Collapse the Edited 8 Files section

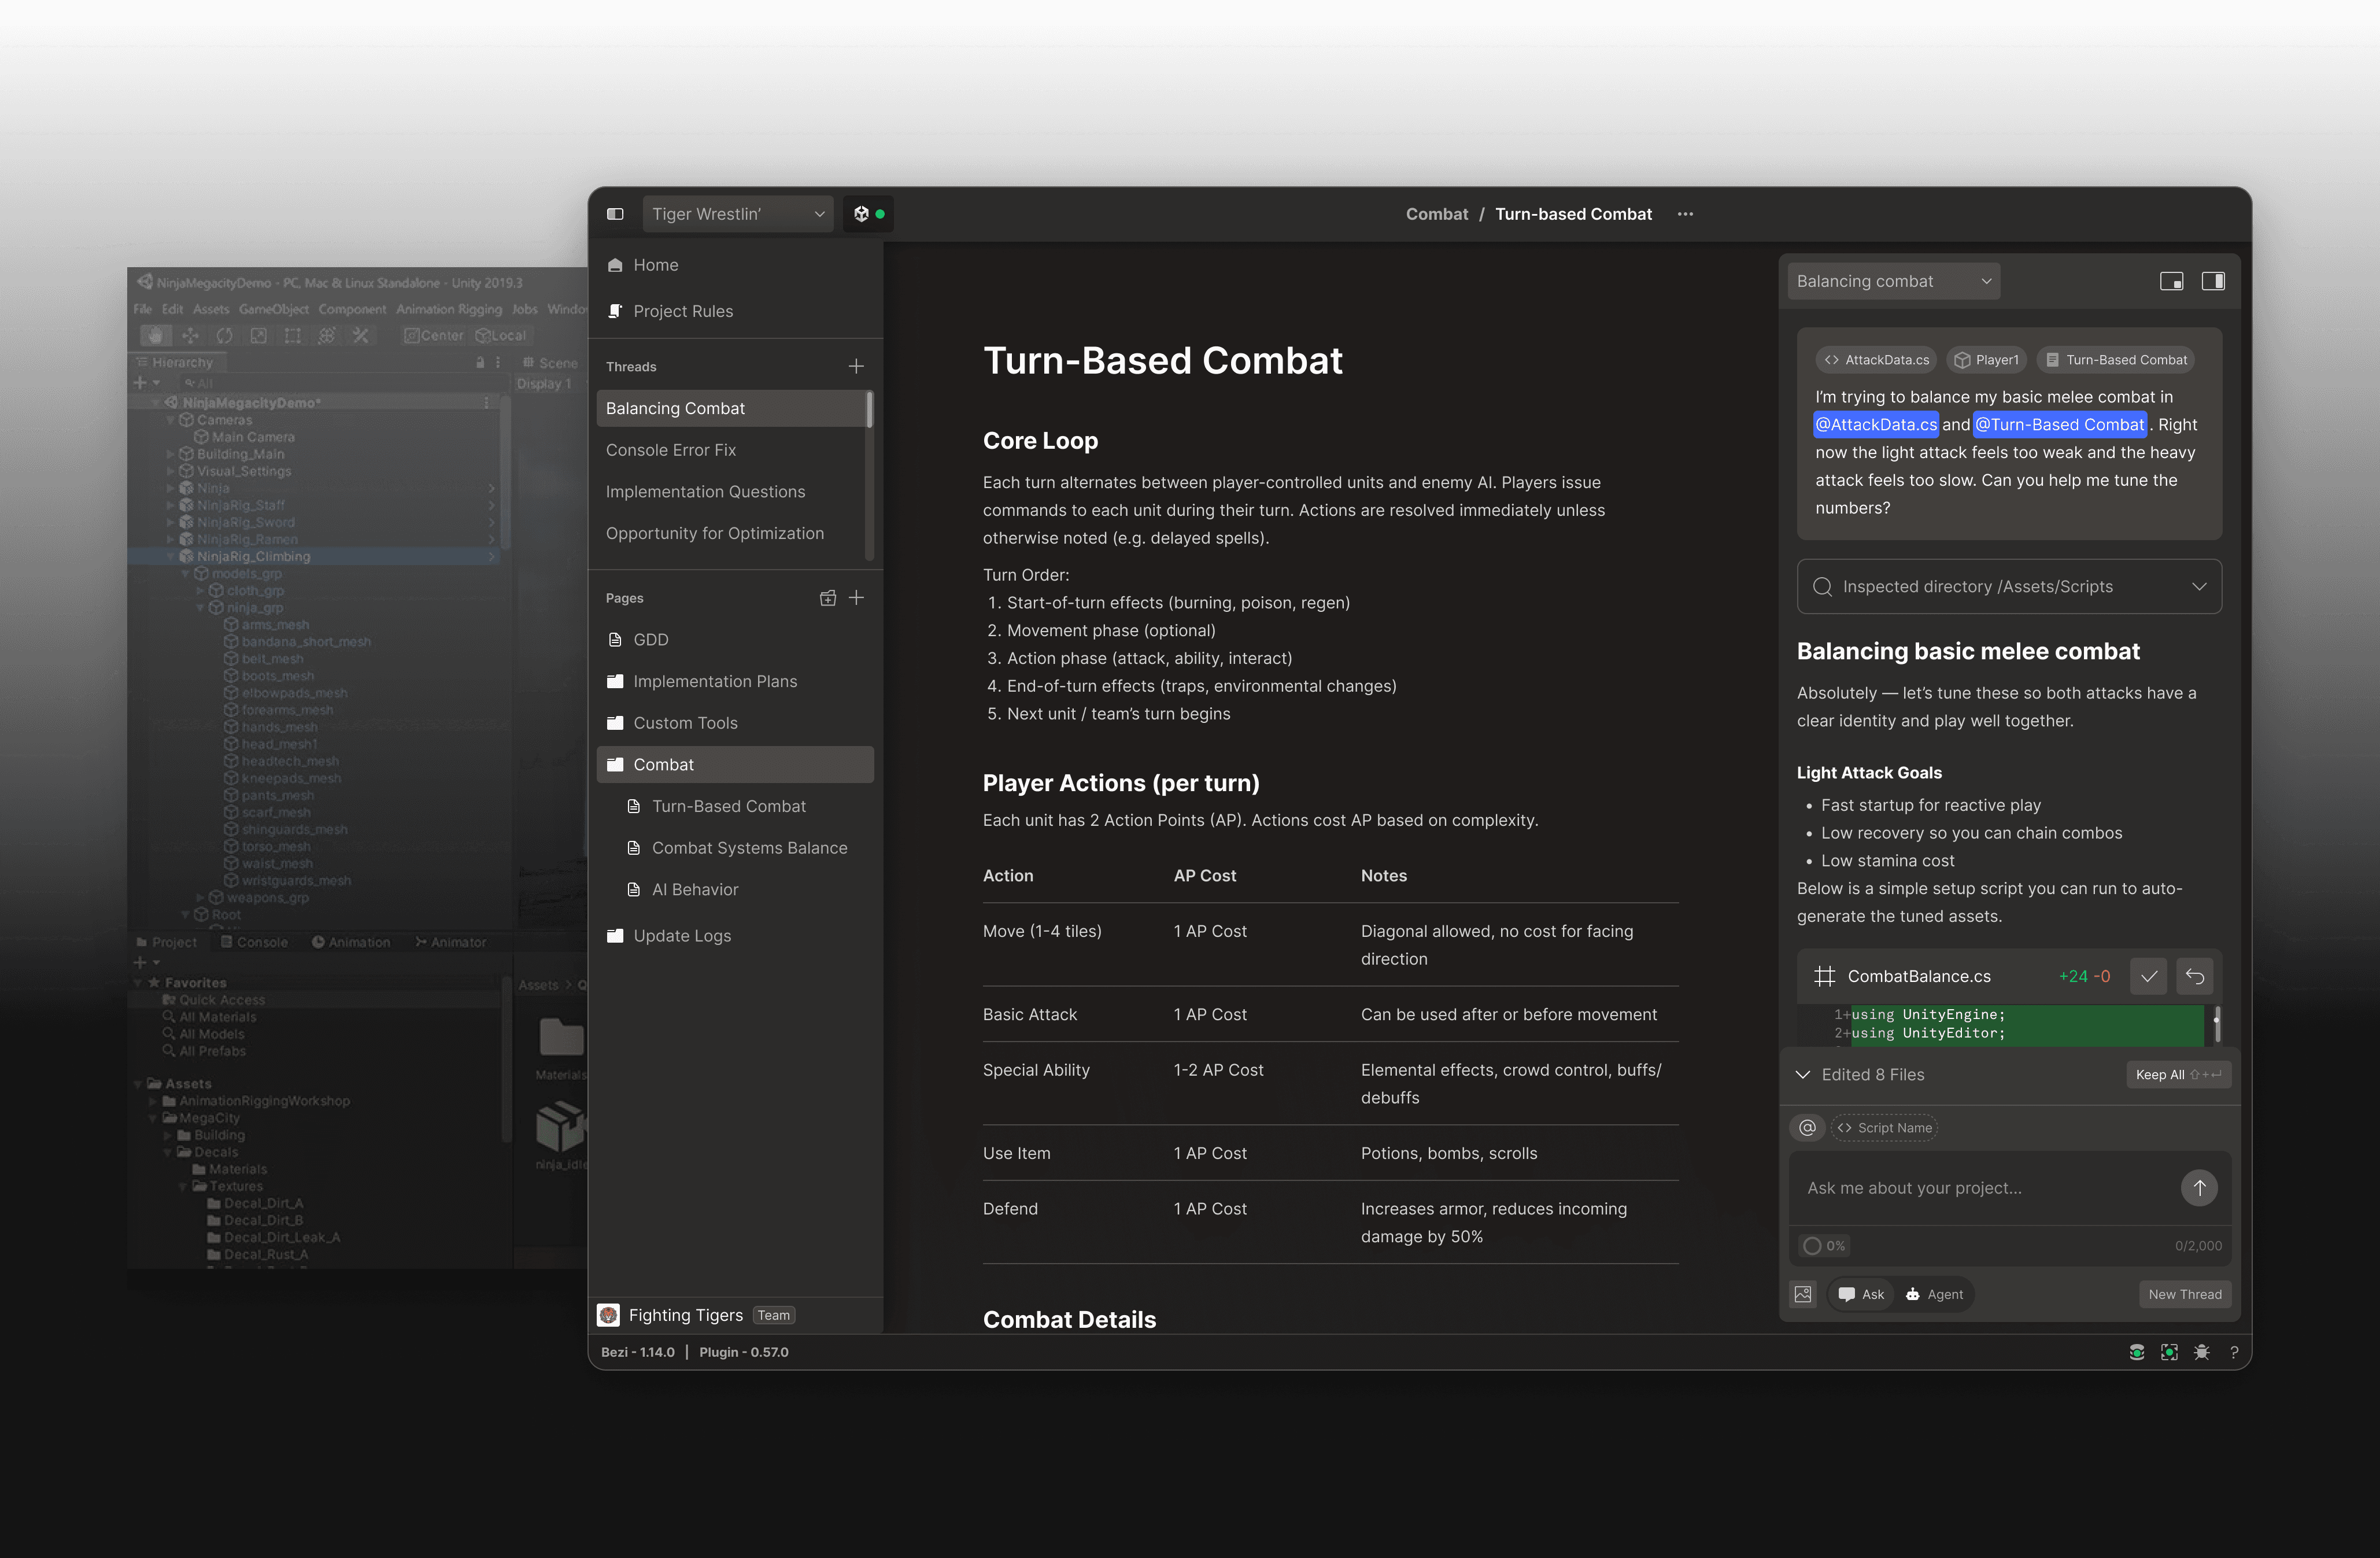1803,1075
